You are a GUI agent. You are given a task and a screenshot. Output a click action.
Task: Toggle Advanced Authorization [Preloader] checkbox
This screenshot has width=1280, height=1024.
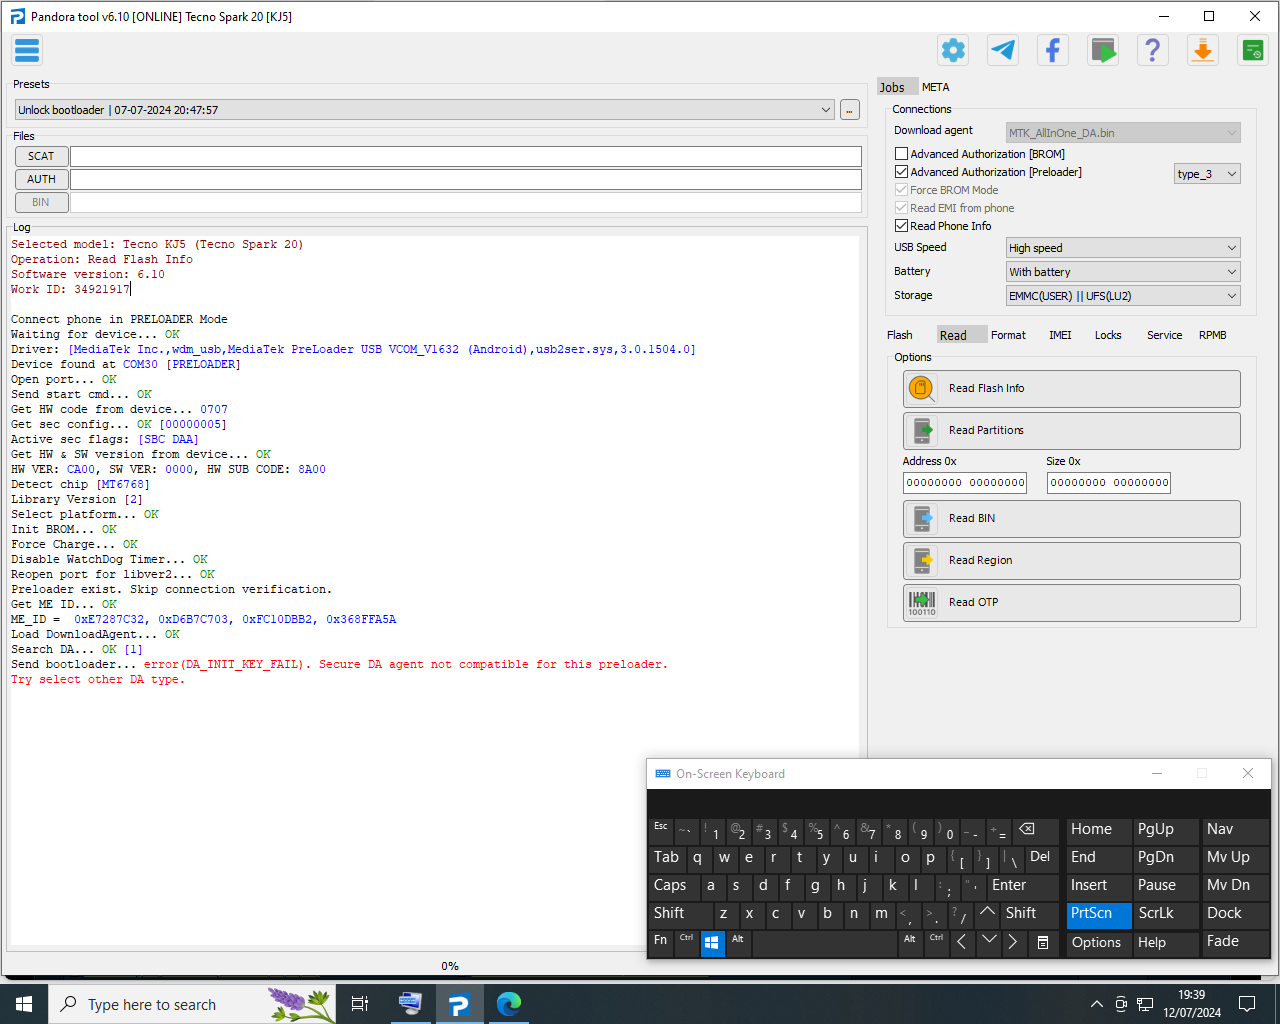[902, 172]
